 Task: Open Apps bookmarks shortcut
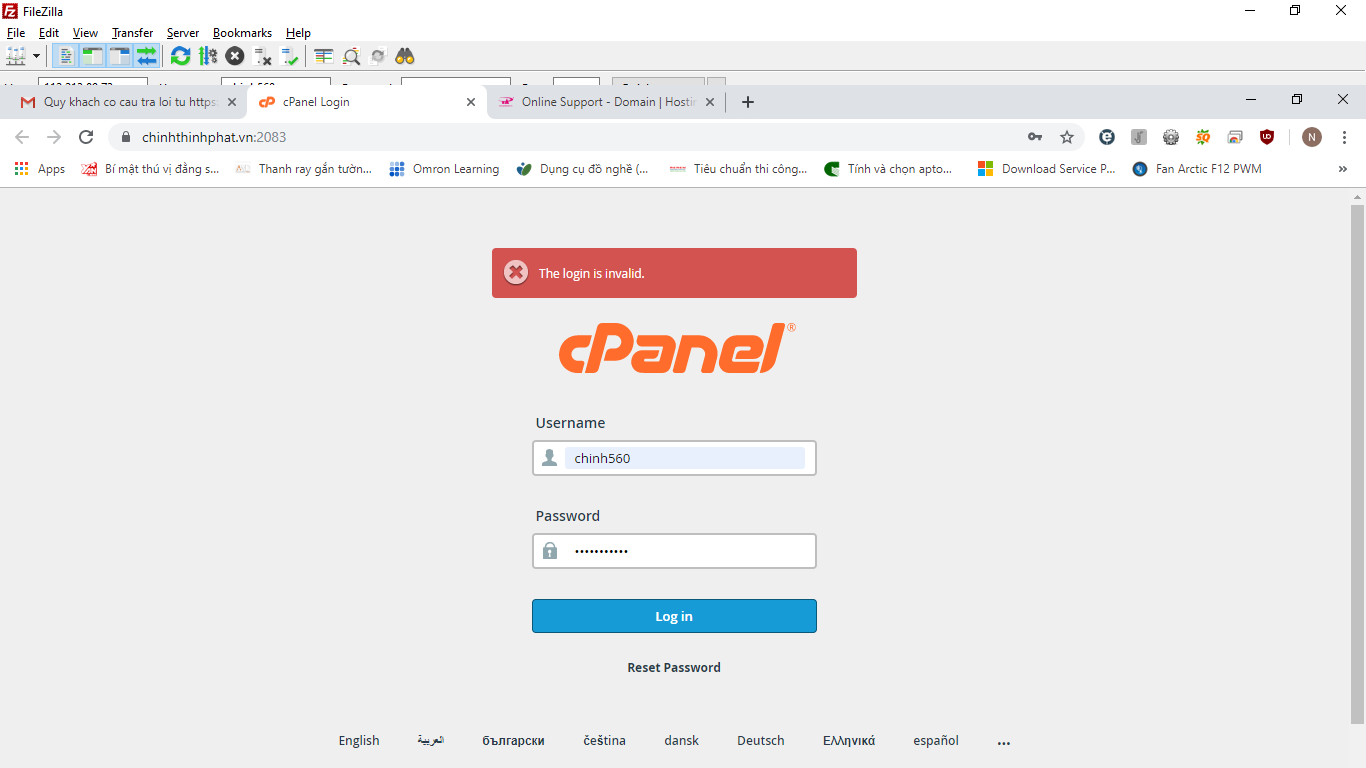click(40, 169)
